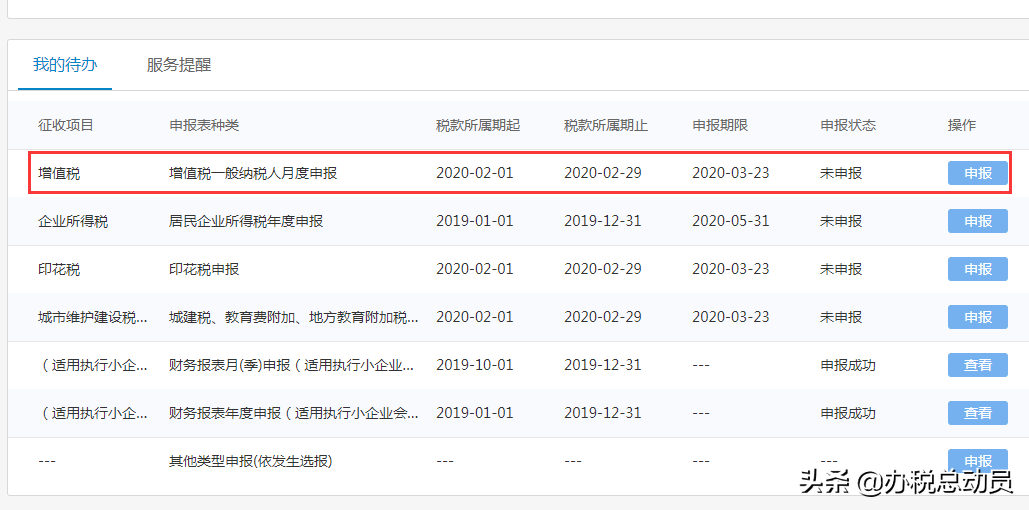Select 增值税一般纳税人月度申报 text
Viewport: 1029px width, 510px height.
click(253, 173)
